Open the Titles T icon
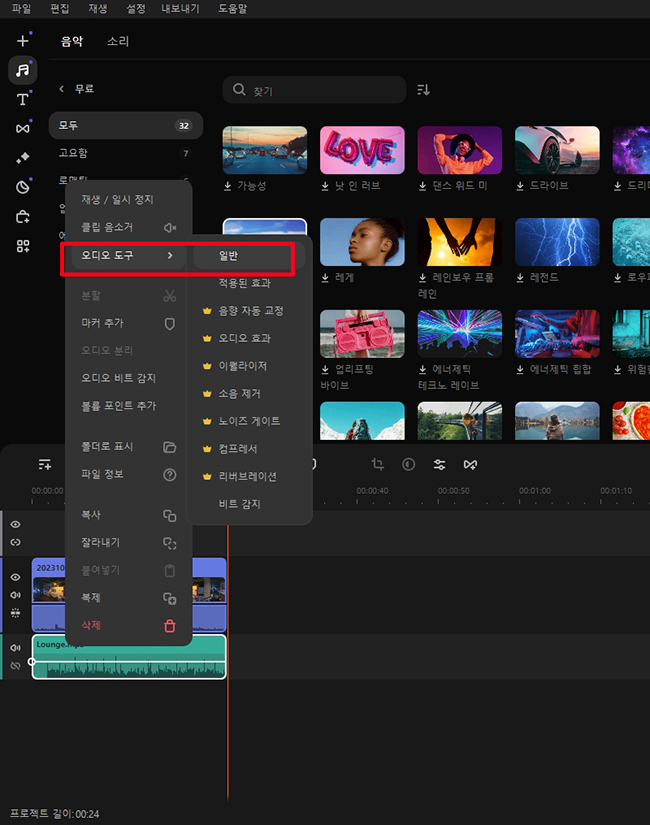 tap(23, 99)
